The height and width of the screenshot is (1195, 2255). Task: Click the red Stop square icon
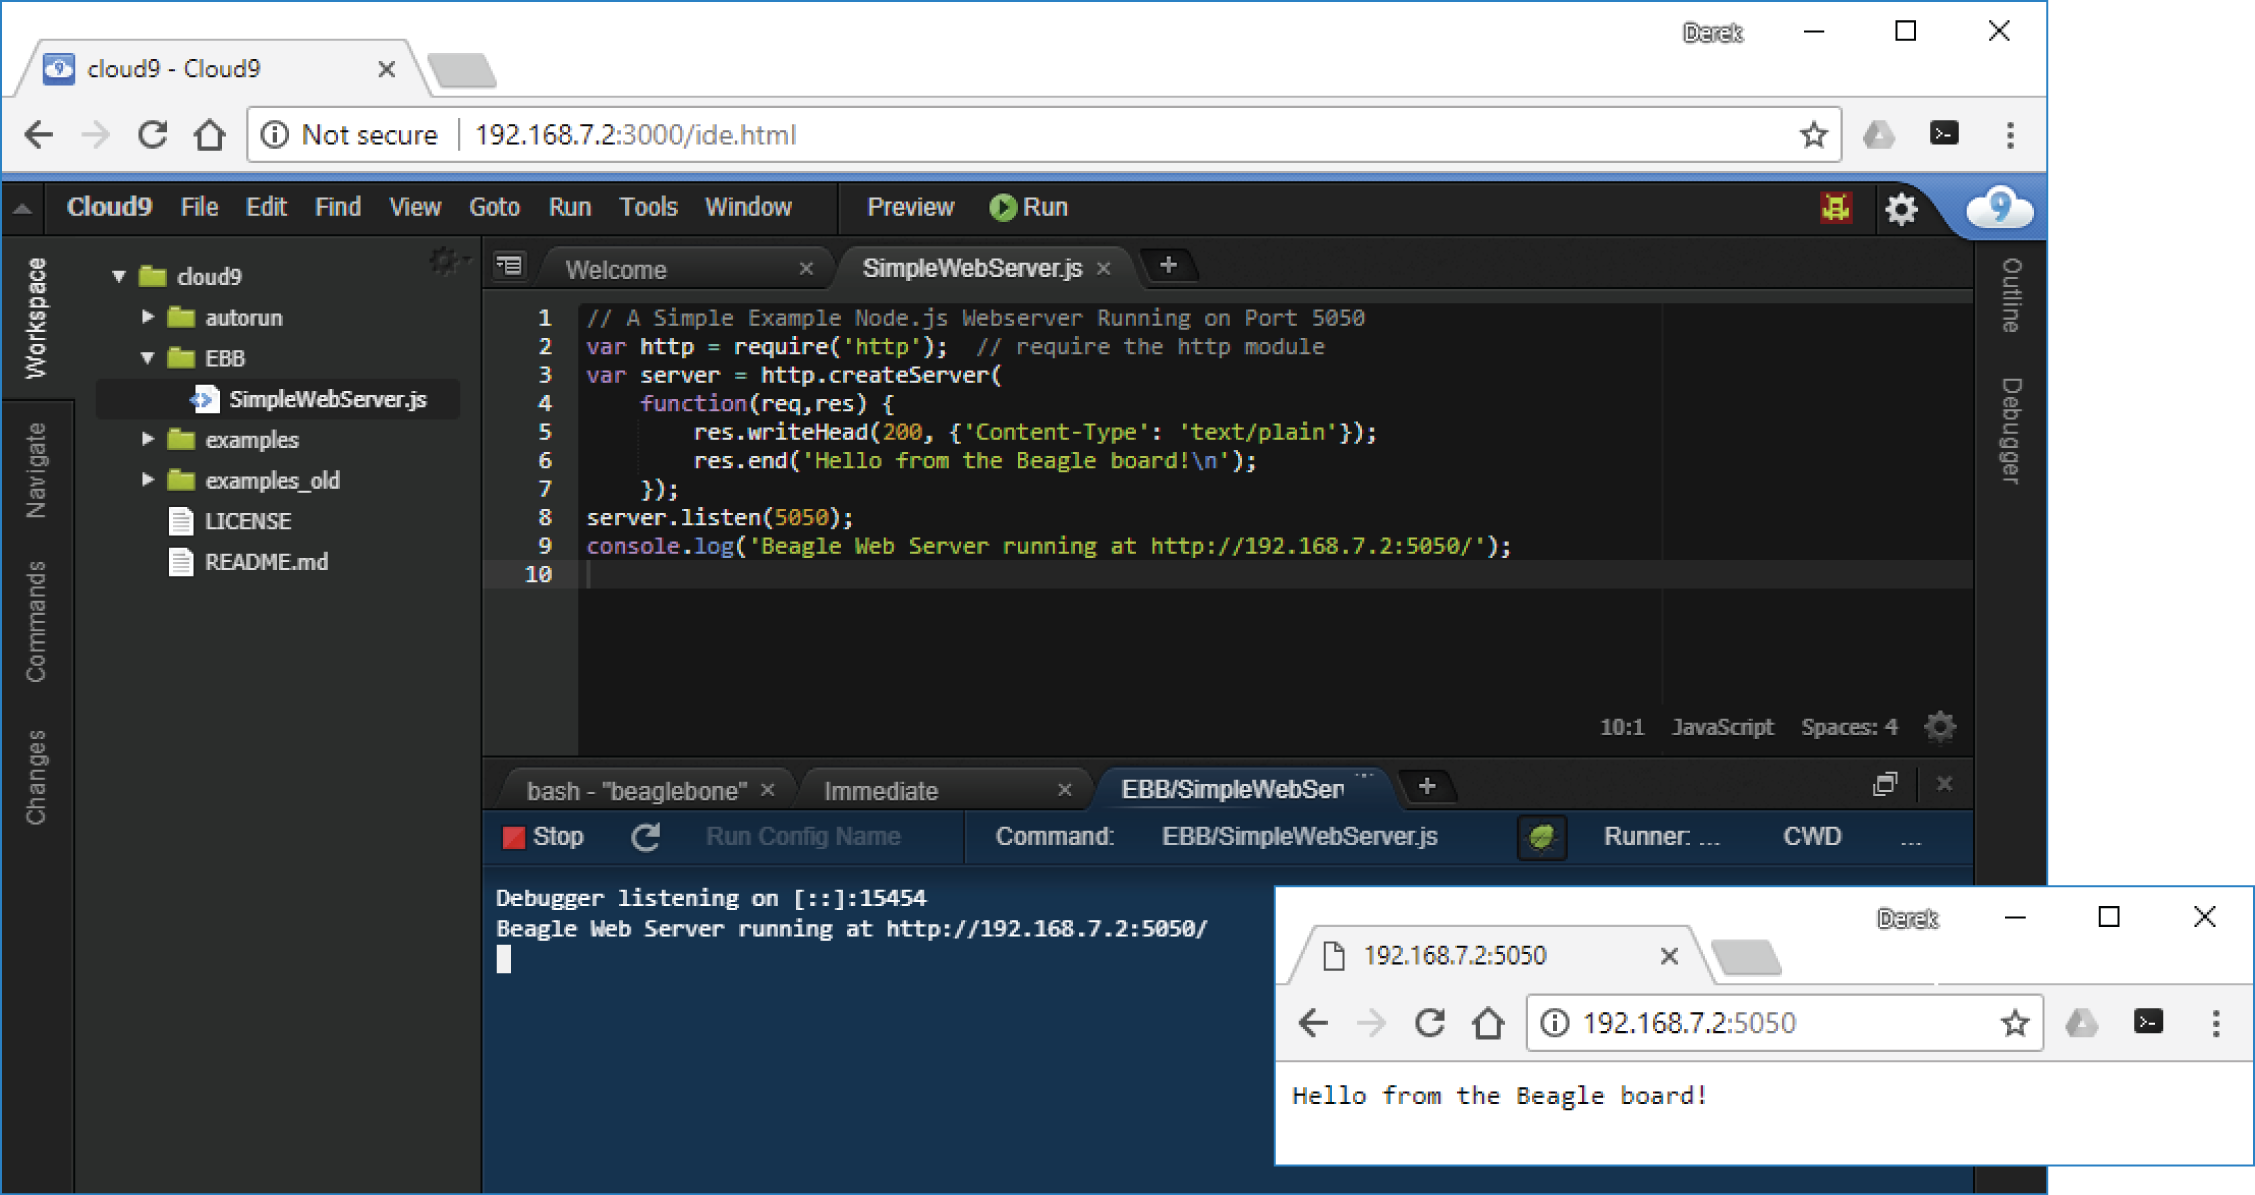pos(514,837)
